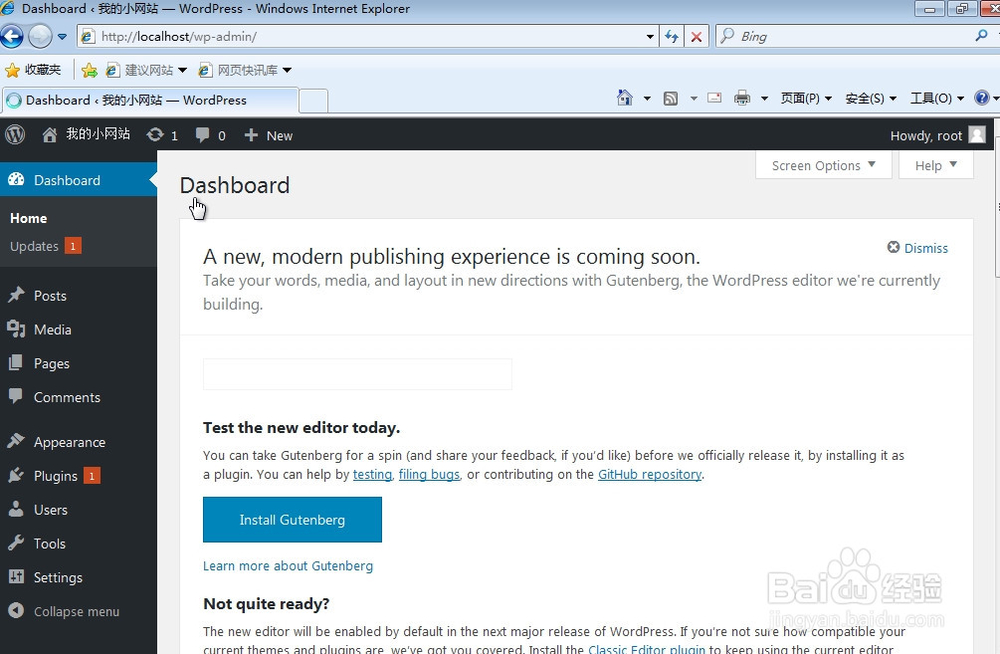Screen dimensions: 1000x654
Task: Click the RSS feeds toolbar icon
Action: (670, 98)
